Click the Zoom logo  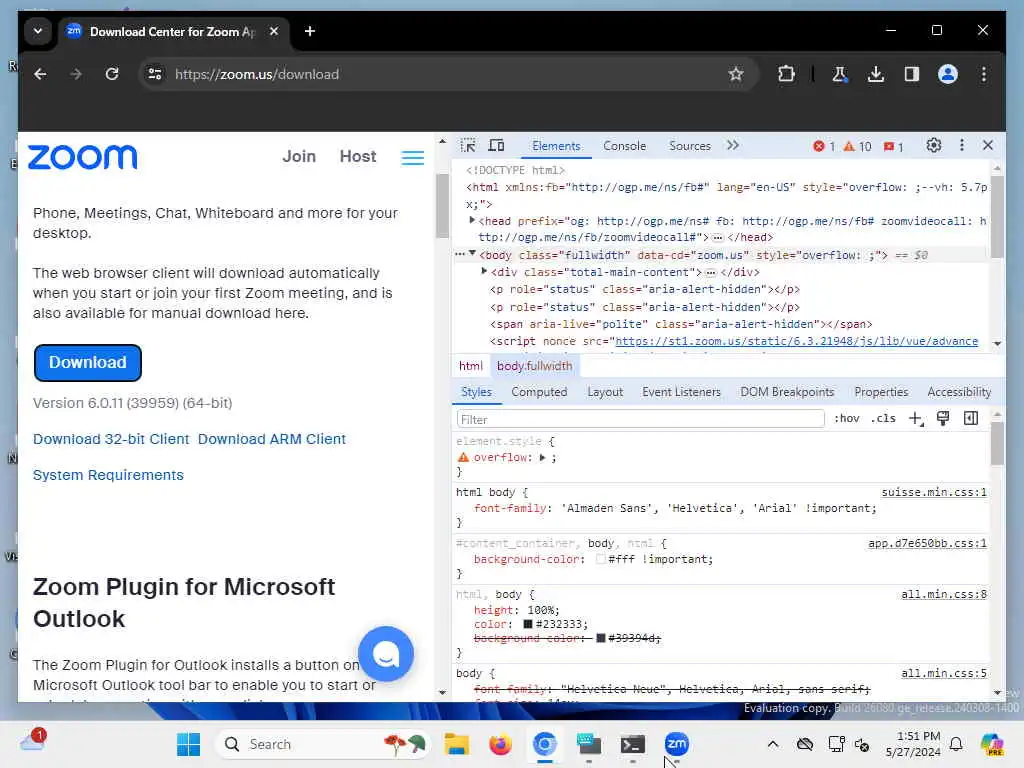click(82, 157)
